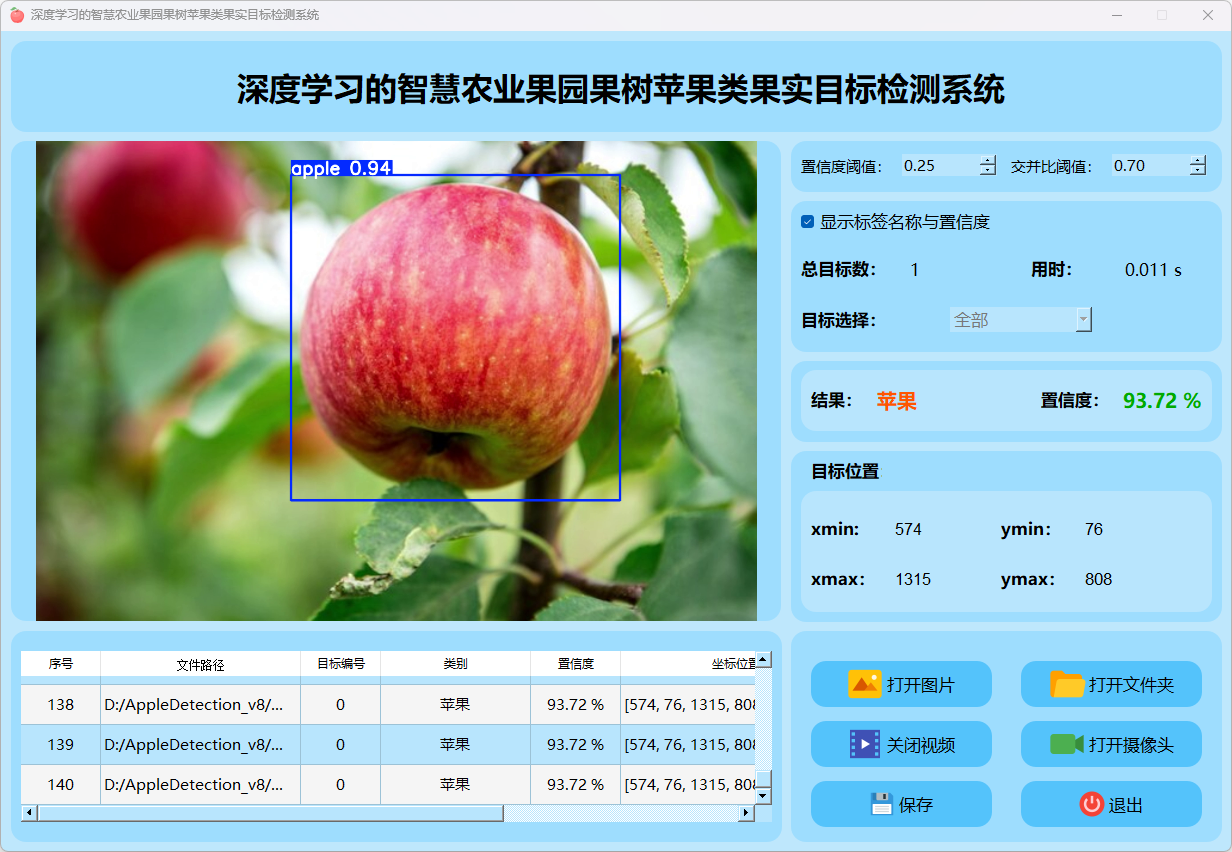This screenshot has width=1232, height=852.
Task: Select the 类别 column header
Action: click(455, 664)
